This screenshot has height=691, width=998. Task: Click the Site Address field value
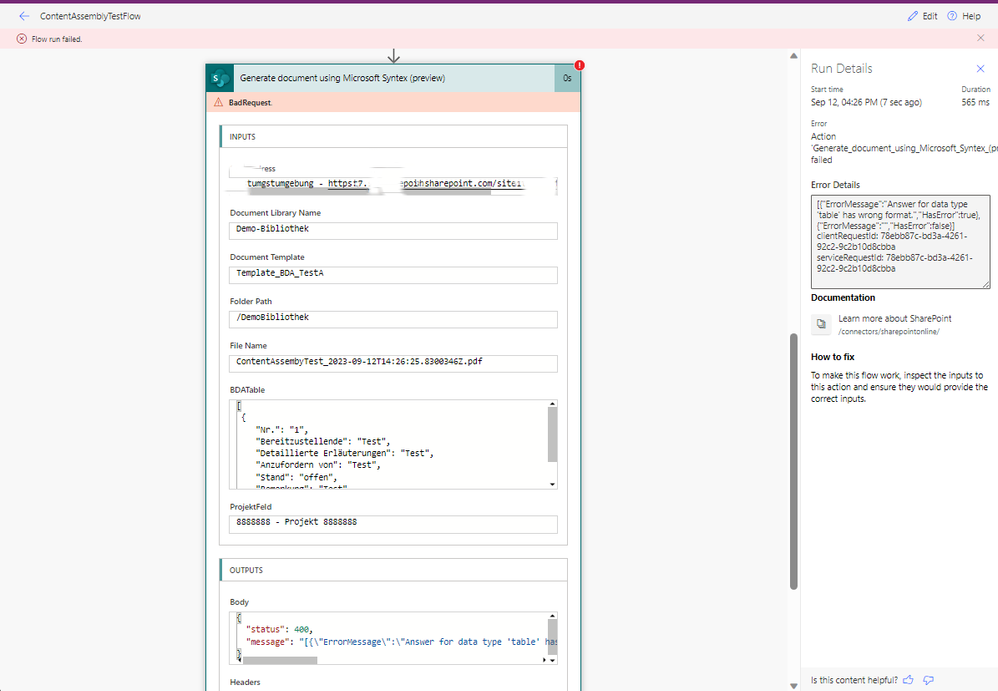pos(393,184)
